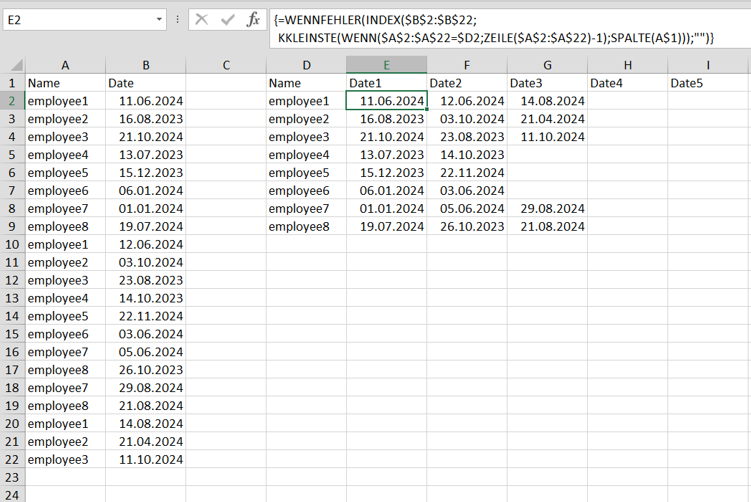This screenshot has height=502, width=751.
Task: Select column C header
Action: 226,65
